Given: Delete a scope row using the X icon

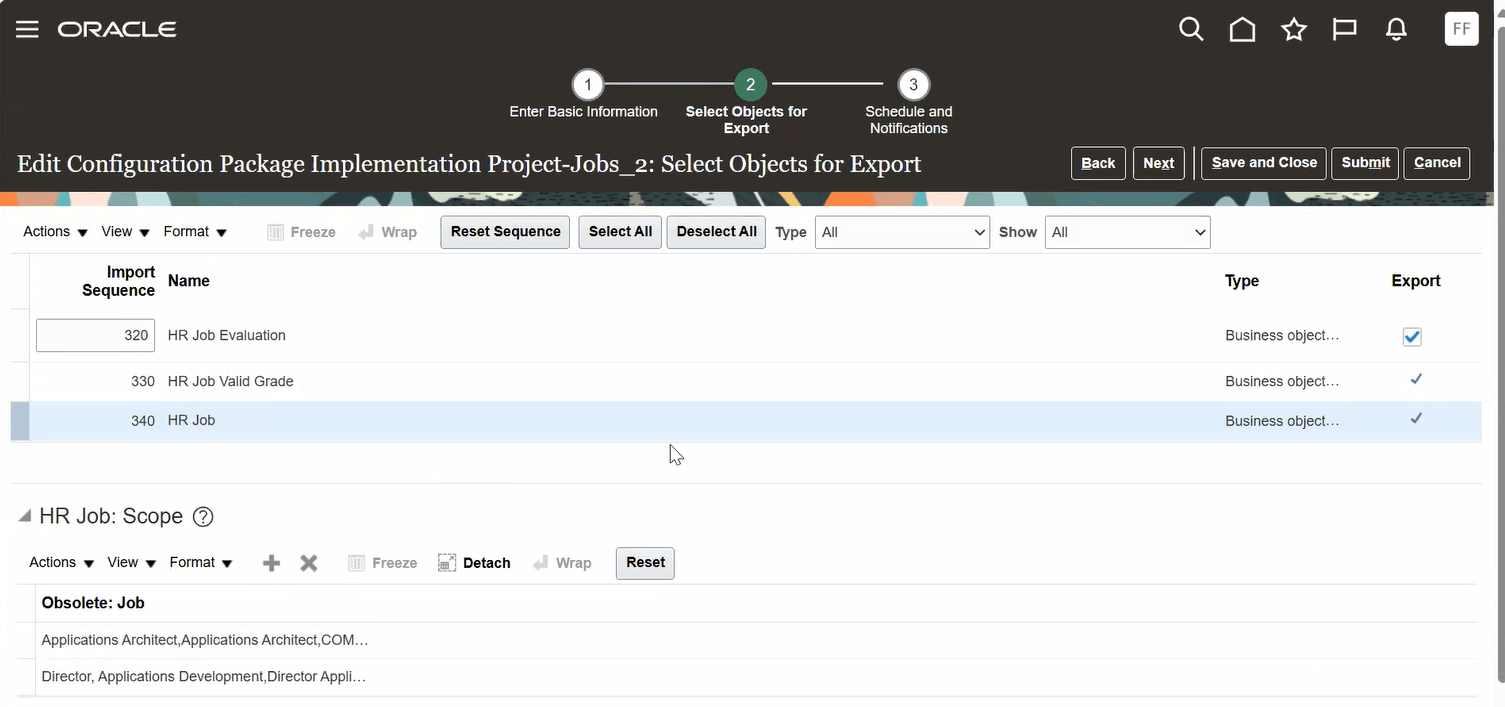Looking at the screenshot, I should [x=308, y=562].
